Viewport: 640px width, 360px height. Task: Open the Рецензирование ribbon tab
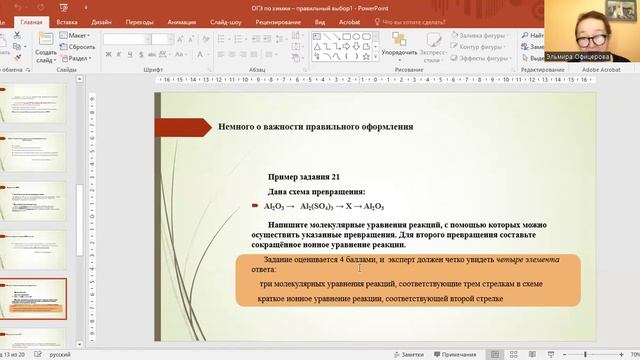pyautogui.click(x=278, y=22)
